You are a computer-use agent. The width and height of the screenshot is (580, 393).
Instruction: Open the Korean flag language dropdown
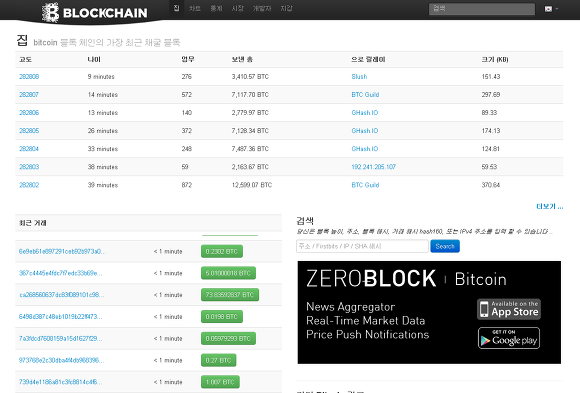552,9
